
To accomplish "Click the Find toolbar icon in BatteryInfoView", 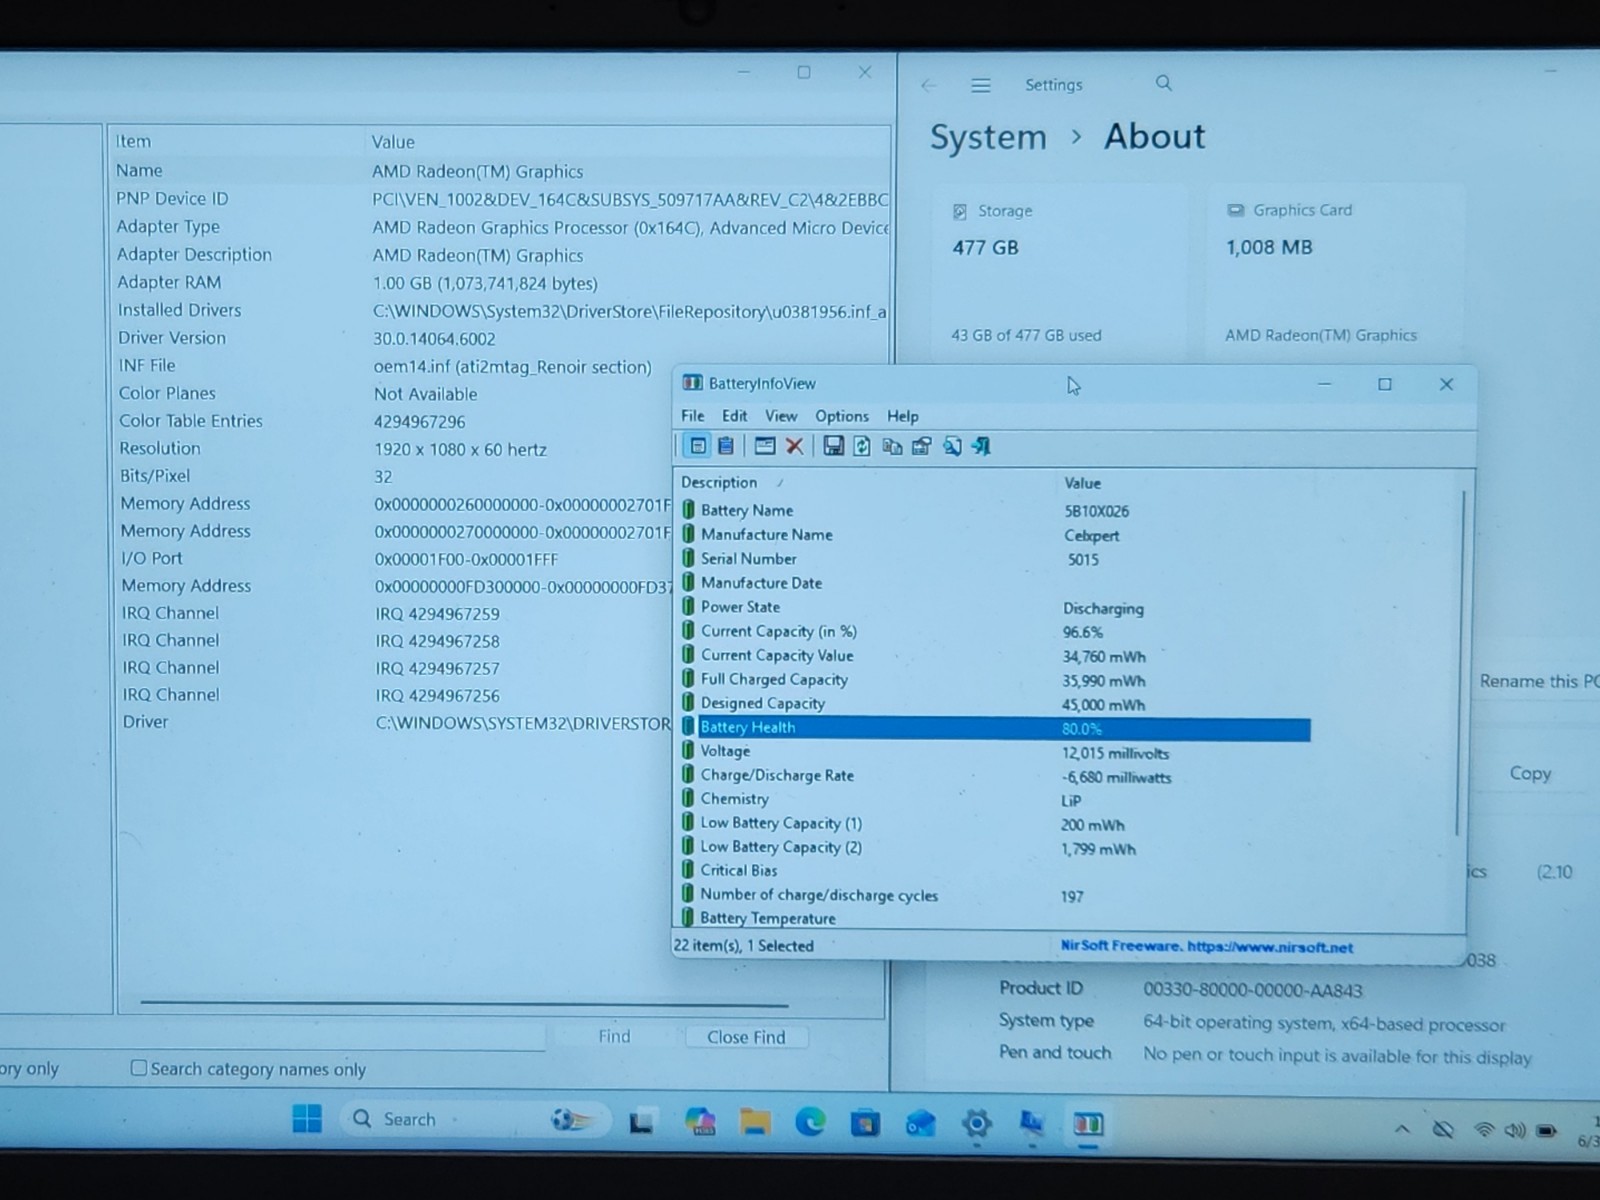I will (x=952, y=446).
